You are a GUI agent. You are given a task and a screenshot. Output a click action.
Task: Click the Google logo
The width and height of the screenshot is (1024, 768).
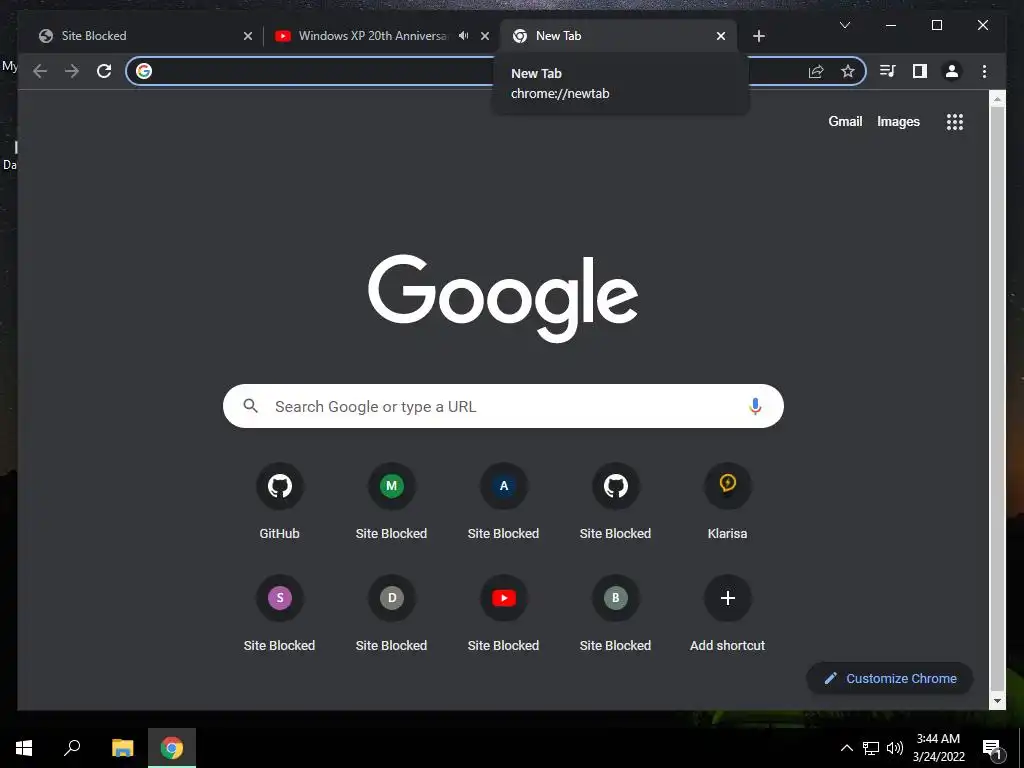pyautogui.click(x=503, y=297)
